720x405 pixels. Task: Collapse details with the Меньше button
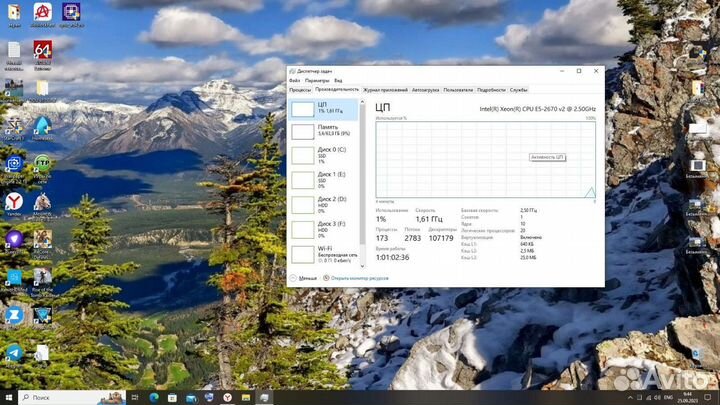pos(306,278)
